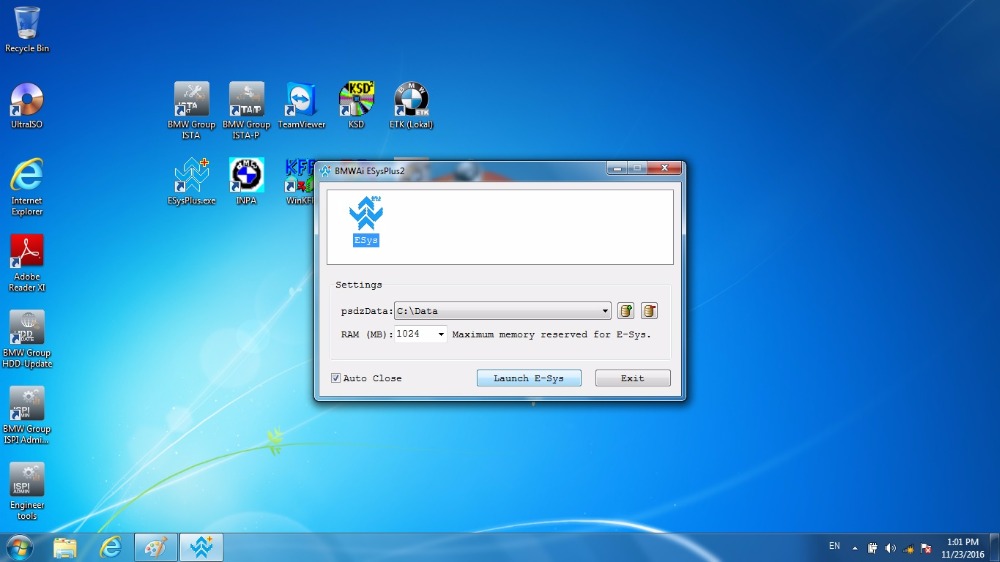Image resolution: width=1000 pixels, height=562 pixels.
Task: Select the TeamViewer desktop icon
Action: pyautogui.click(x=301, y=104)
